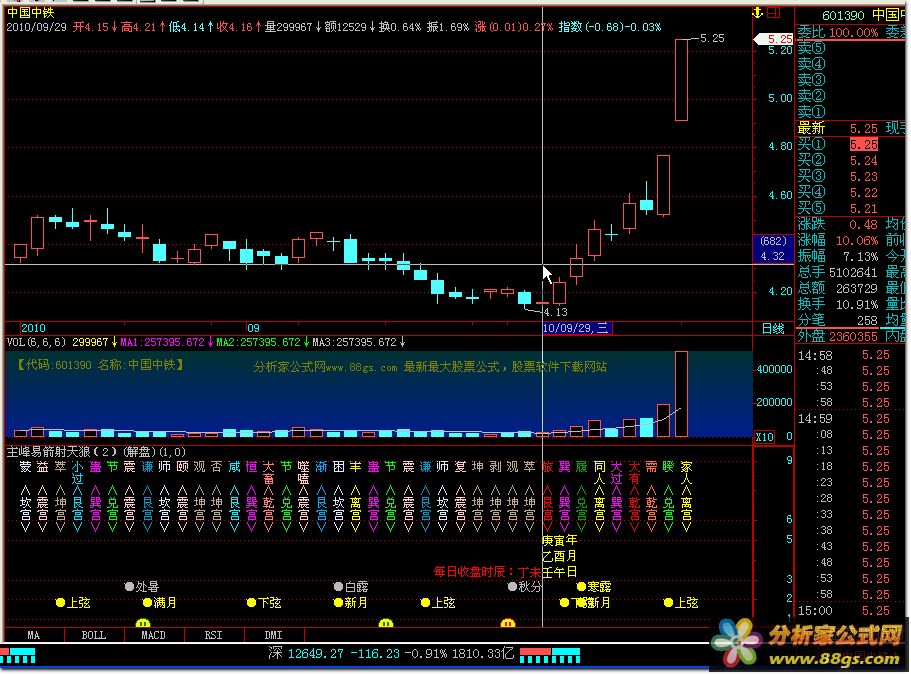Screen dimensions: 911x674
Task: Click the MA1:257395.672 volume value
Action: click(x=162, y=342)
